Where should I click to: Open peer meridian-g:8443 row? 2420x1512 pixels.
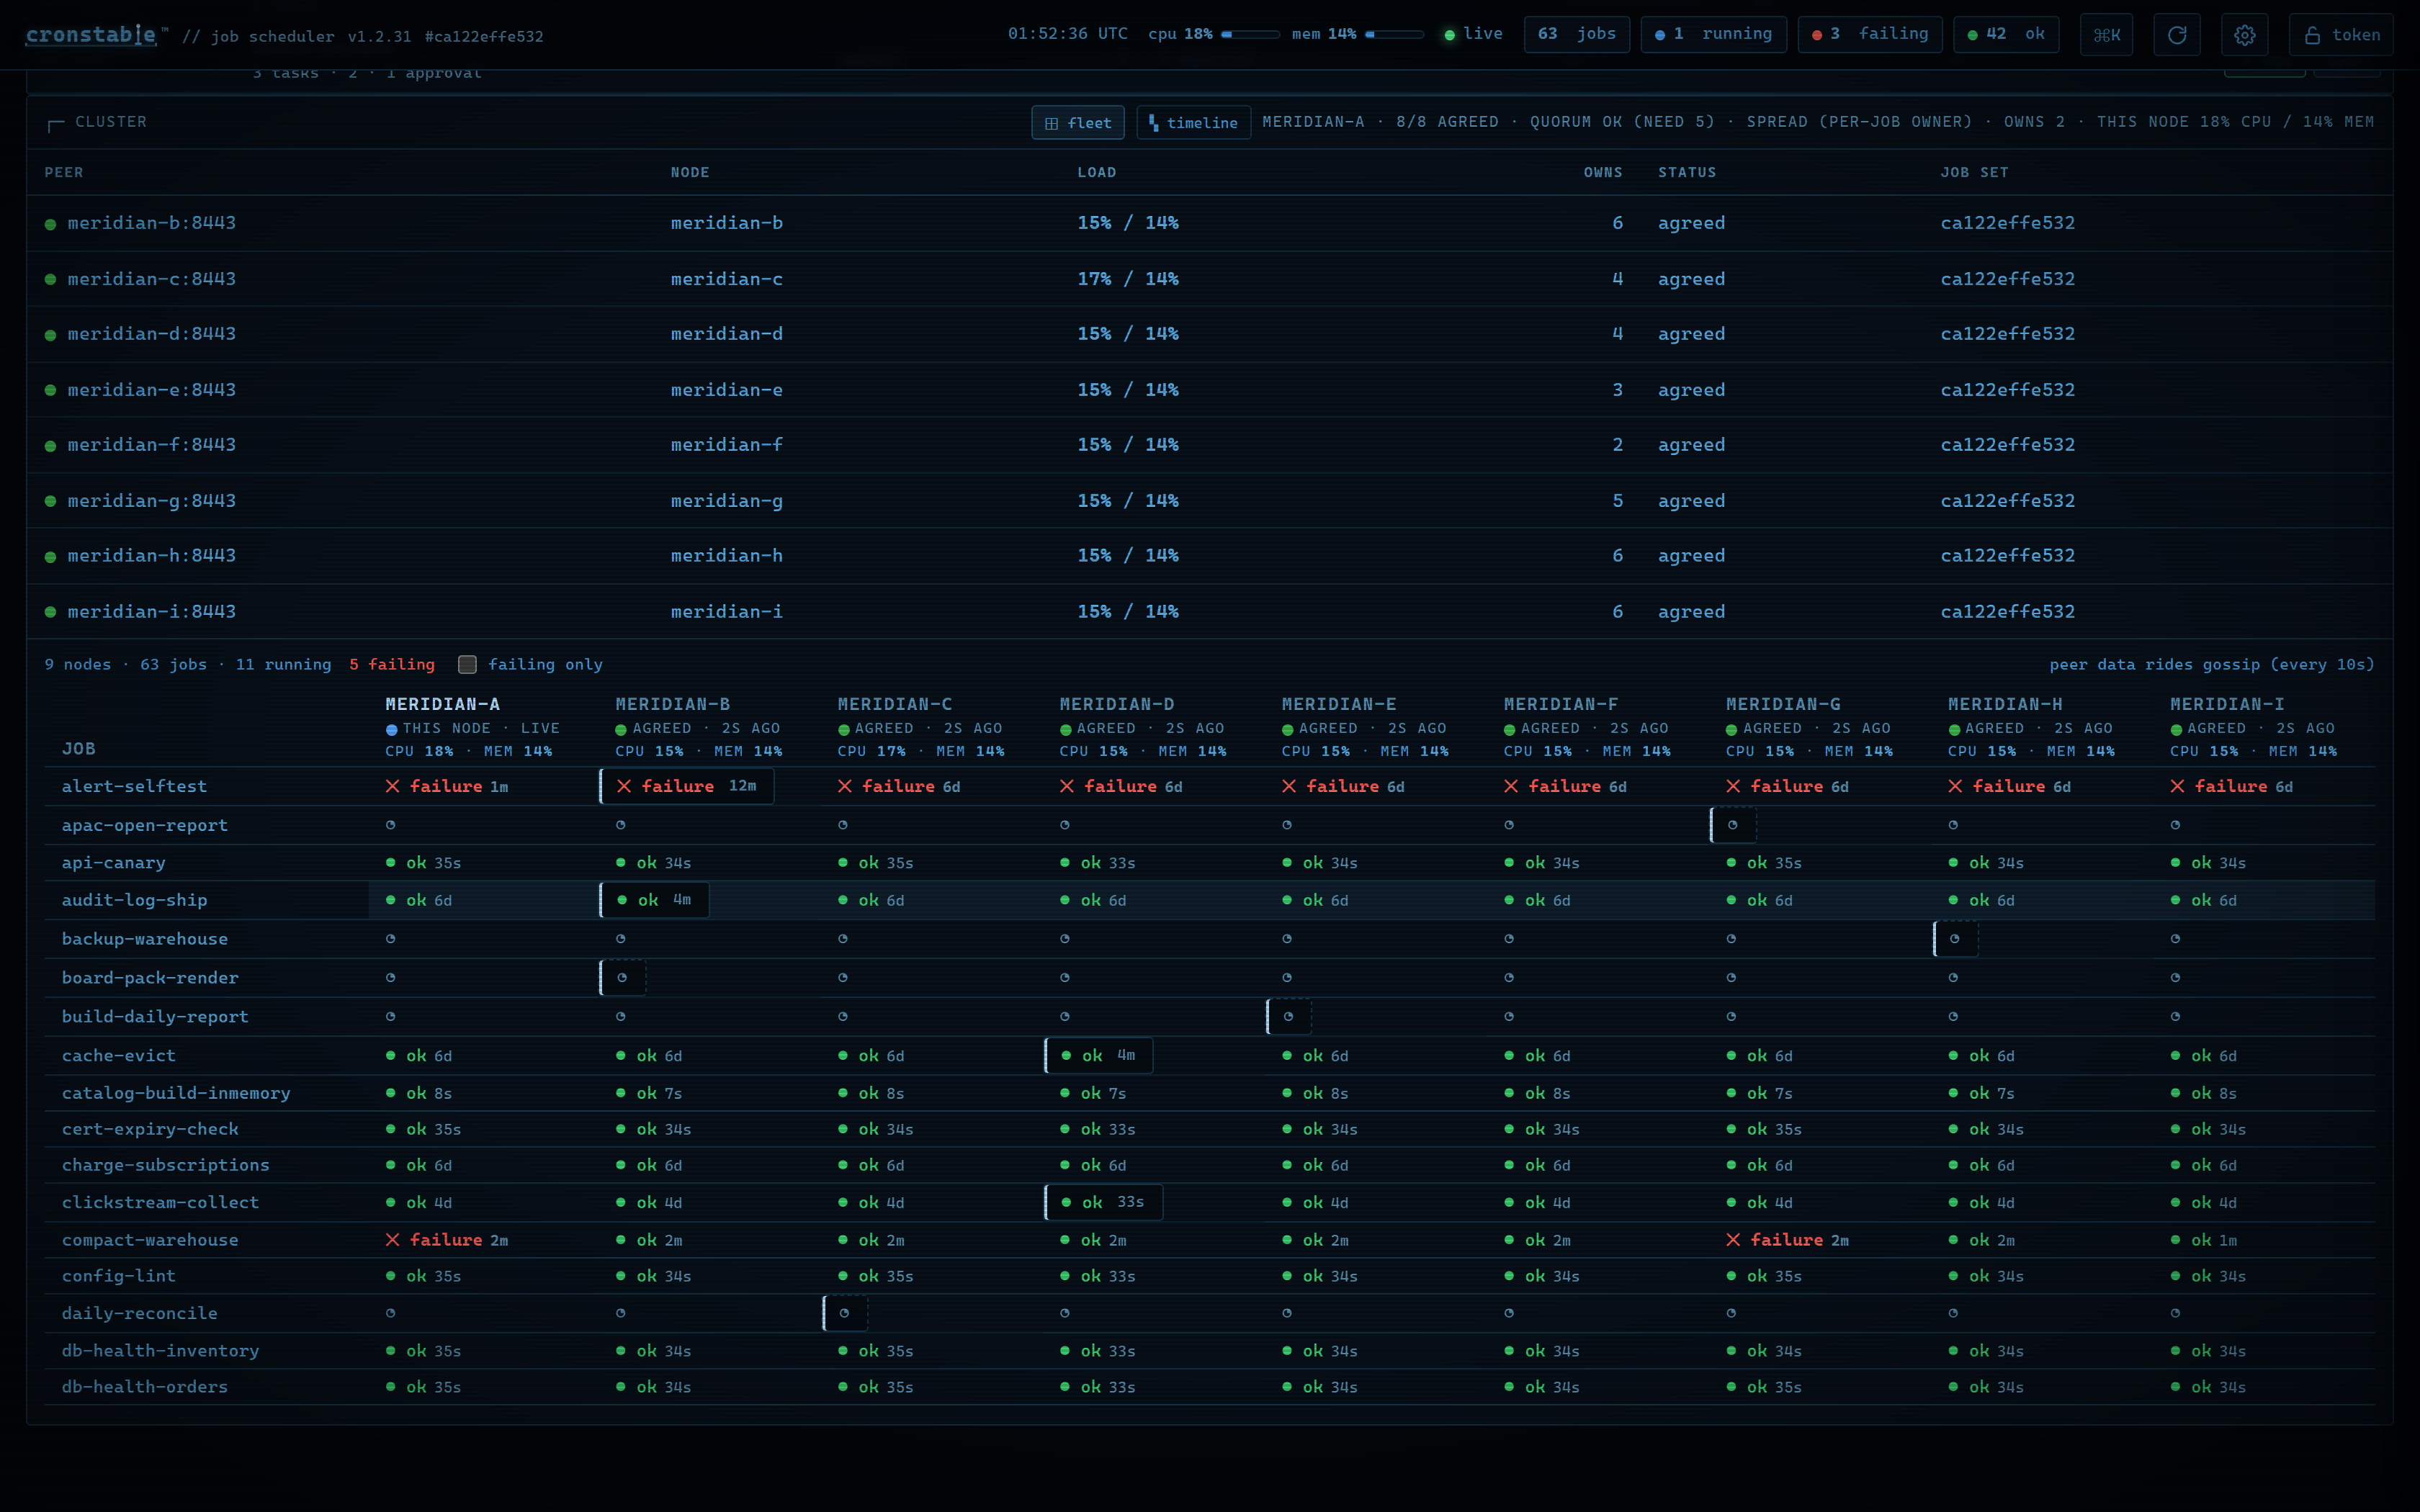point(1209,501)
